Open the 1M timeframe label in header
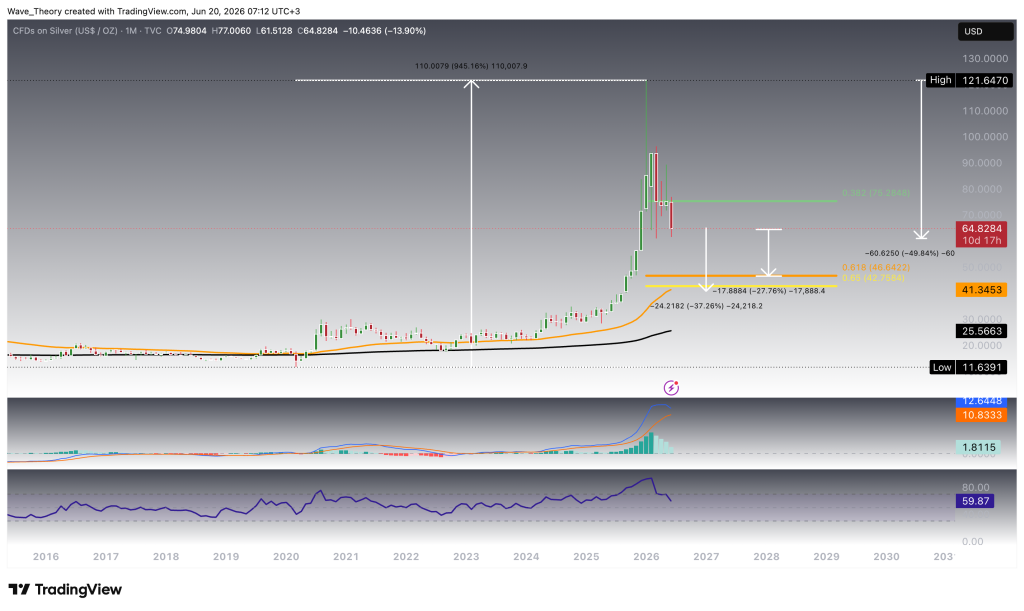This screenshot has width=1024, height=611. (x=131, y=31)
